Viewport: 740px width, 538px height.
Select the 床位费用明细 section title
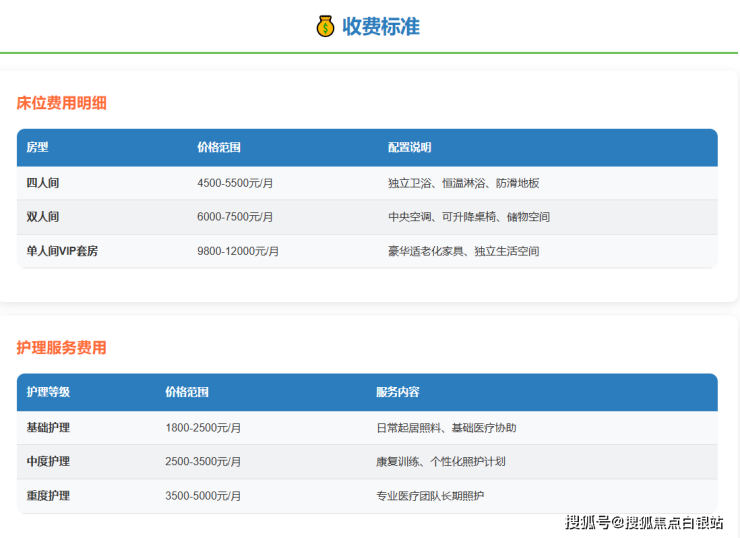(61, 102)
